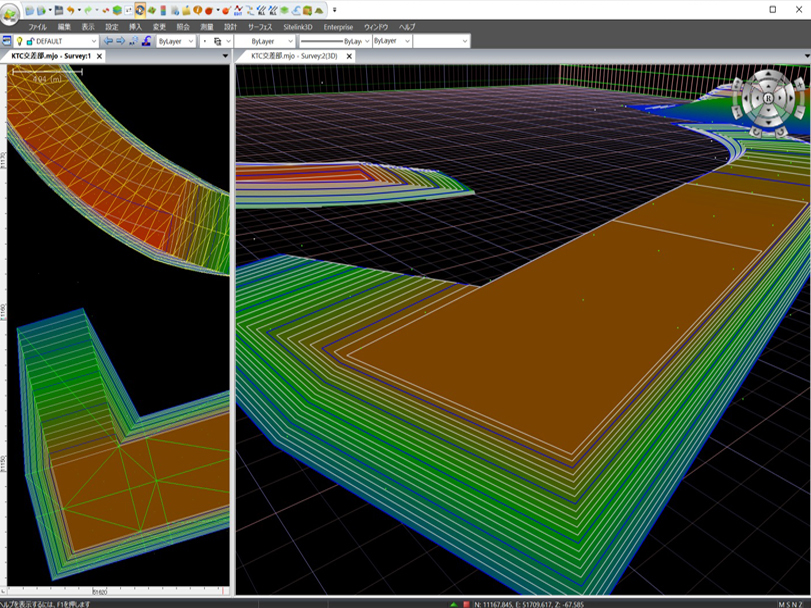Click the previous layer left-arrow icon

click(x=108, y=41)
